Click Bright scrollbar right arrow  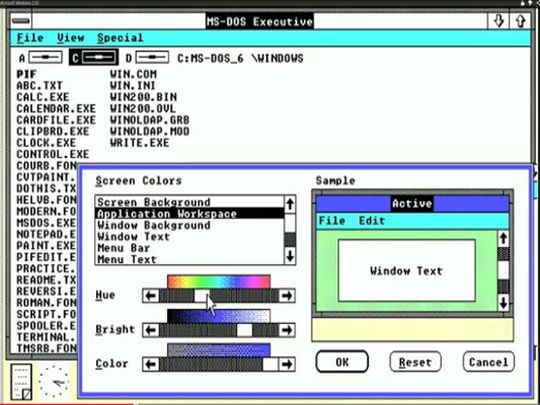coord(287,330)
